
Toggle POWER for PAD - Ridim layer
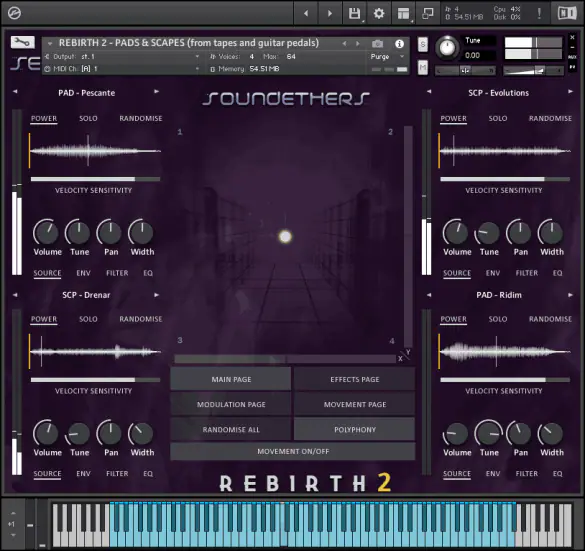tap(453, 319)
